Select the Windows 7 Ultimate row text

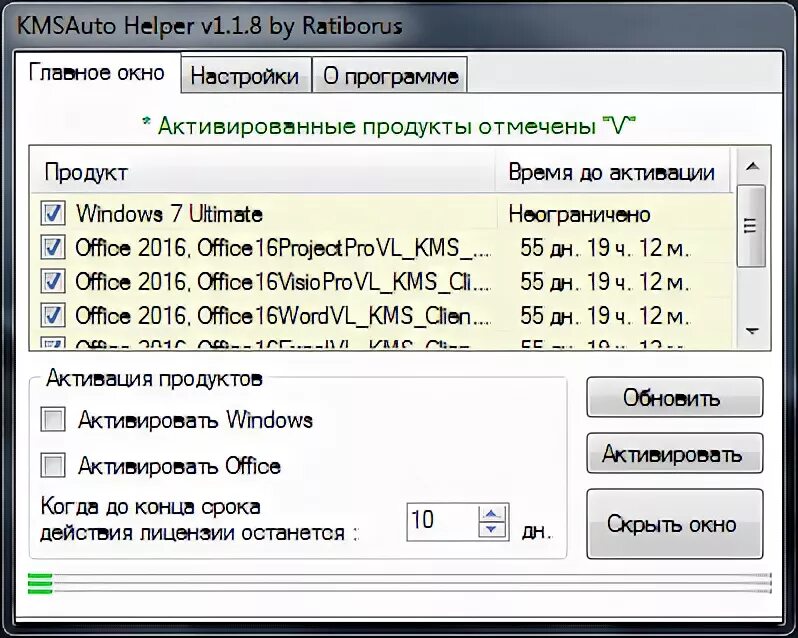169,214
